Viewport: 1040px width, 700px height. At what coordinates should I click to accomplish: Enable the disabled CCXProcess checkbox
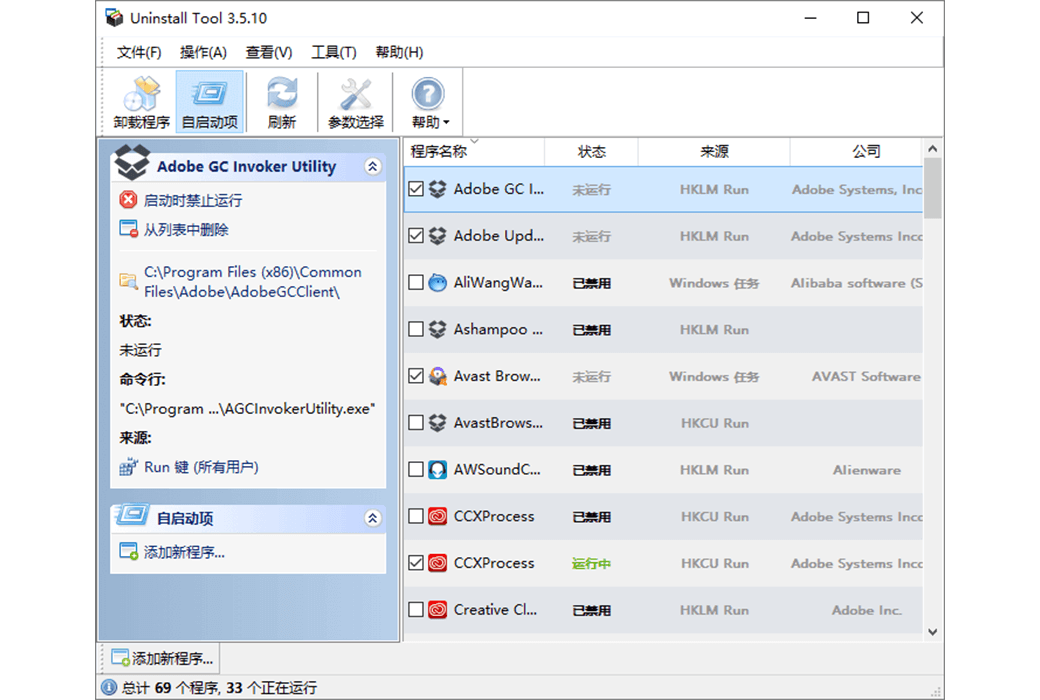coord(416,516)
